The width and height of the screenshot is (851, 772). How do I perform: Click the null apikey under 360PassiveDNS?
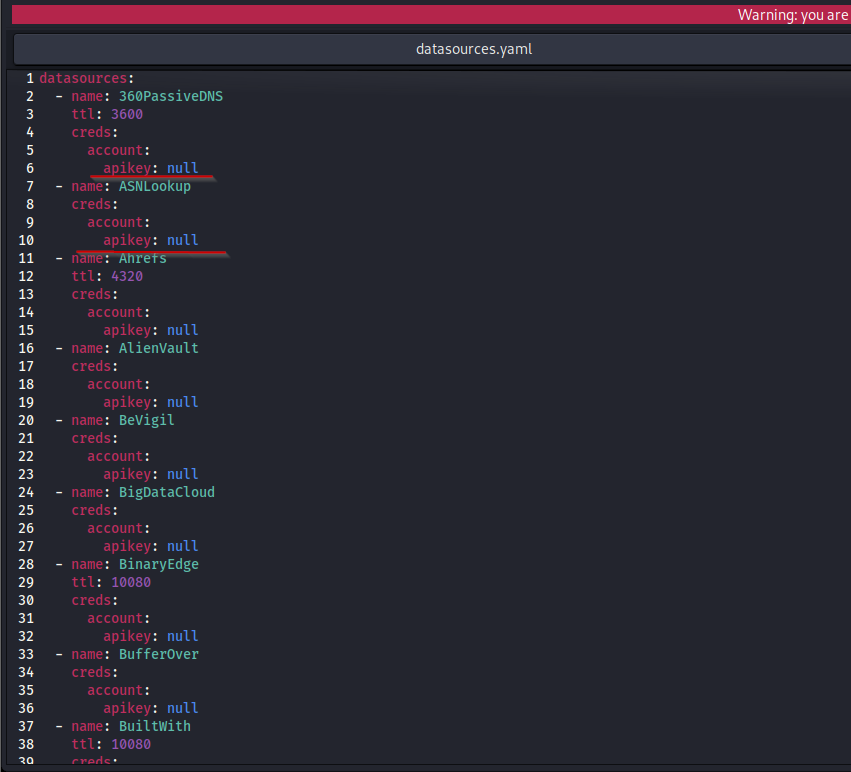pyautogui.click(x=182, y=168)
